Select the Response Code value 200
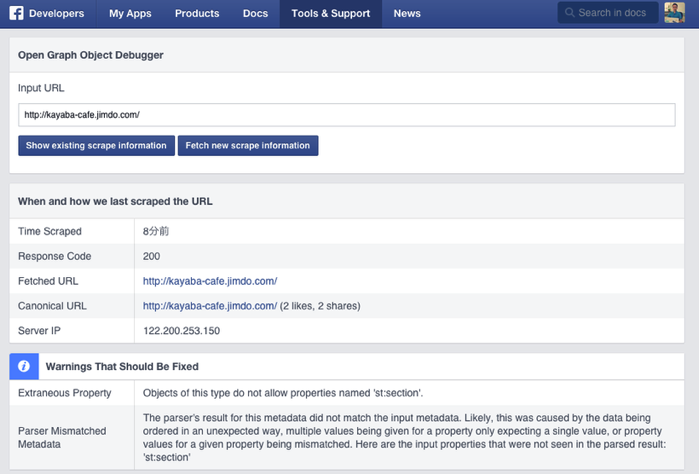 pos(152,256)
